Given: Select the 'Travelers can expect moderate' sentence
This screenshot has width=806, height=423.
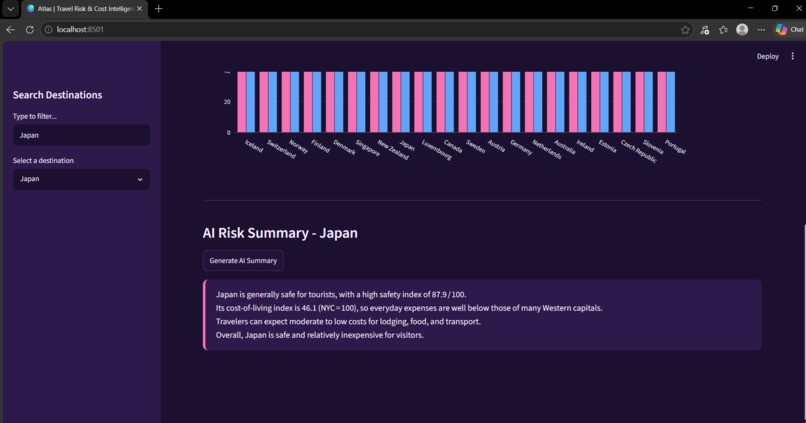Looking at the screenshot, I should point(349,321).
